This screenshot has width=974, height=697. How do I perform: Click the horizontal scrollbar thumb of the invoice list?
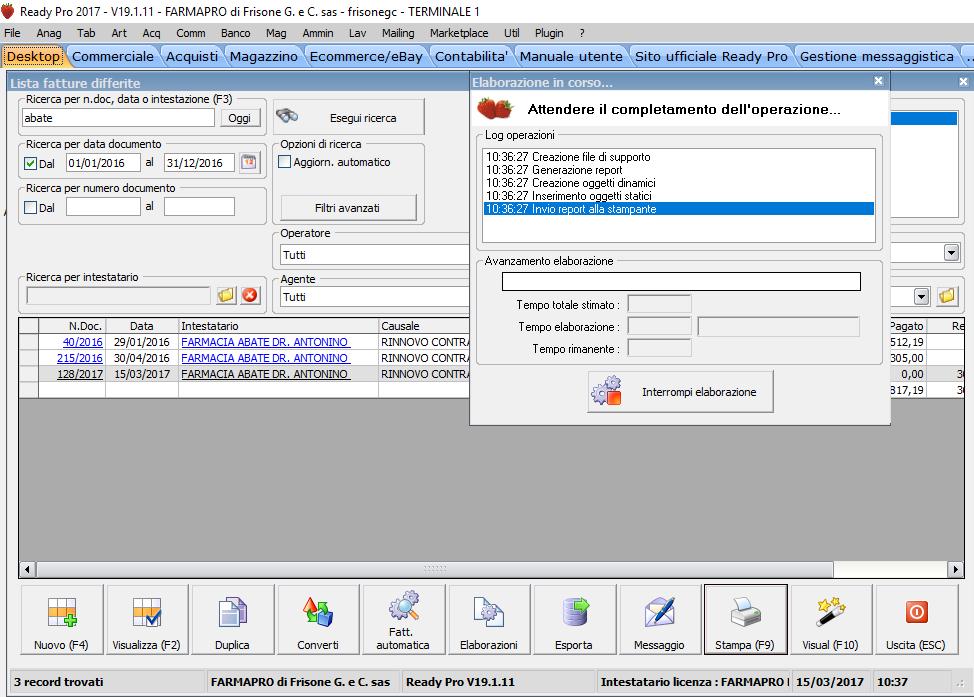click(x=434, y=569)
